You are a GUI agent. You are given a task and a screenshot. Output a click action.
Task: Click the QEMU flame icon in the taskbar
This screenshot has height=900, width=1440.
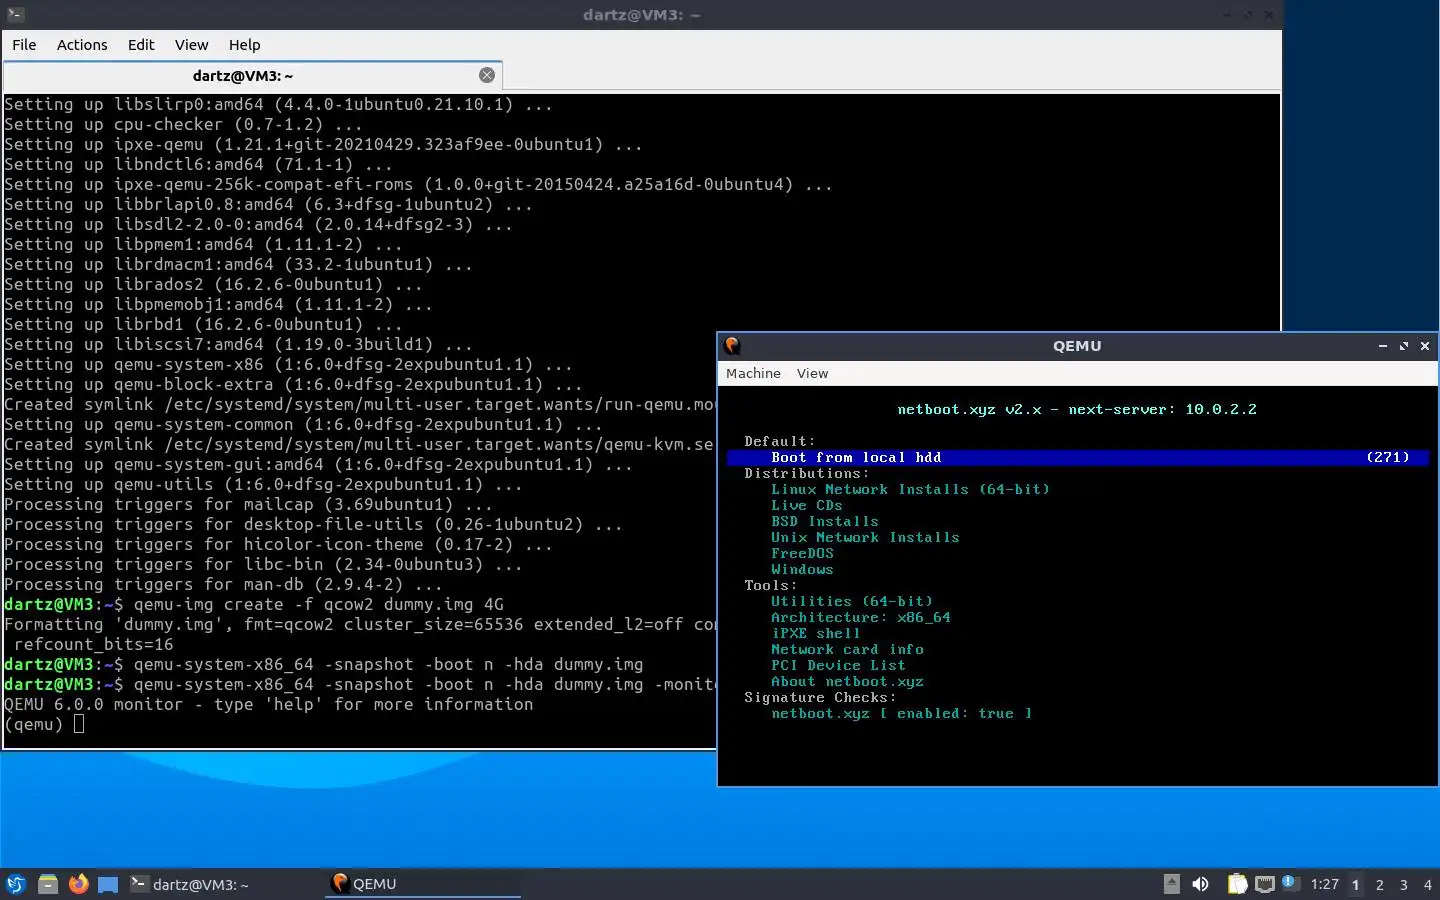pyautogui.click(x=340, y=883)
